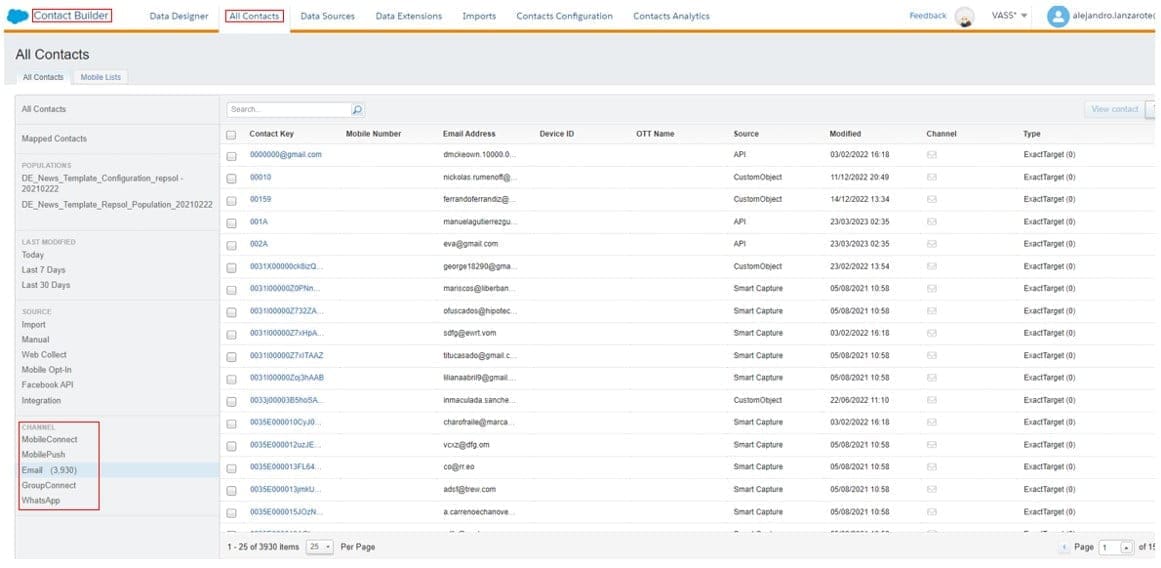Click the View contact button

[x=1114, y=109]
